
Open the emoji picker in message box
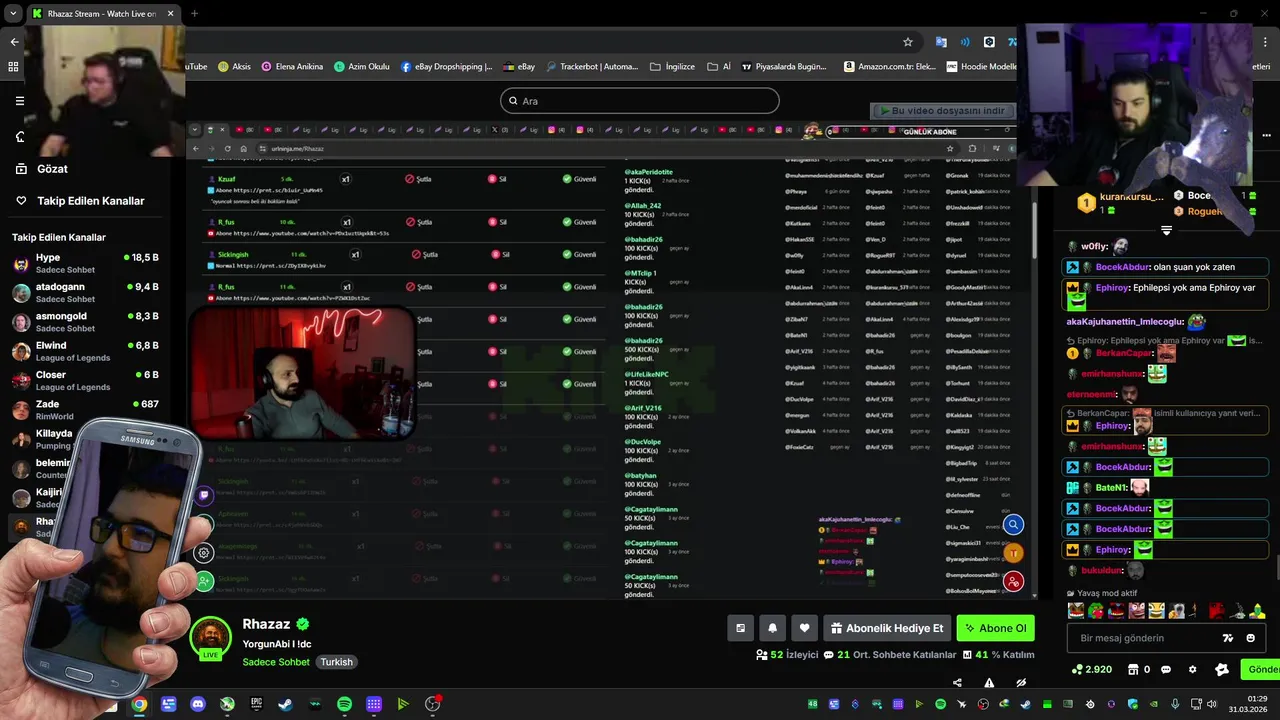[1251, 638]
